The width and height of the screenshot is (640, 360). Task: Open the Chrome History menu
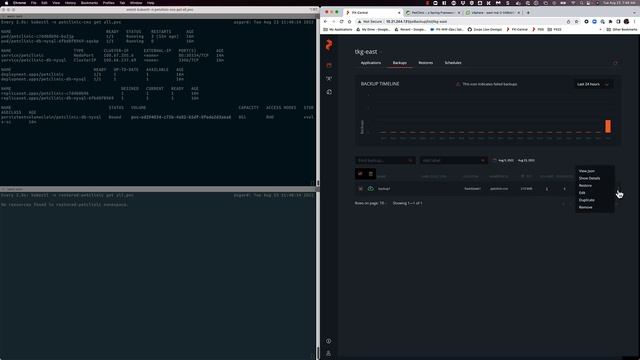tap(70, 3)
